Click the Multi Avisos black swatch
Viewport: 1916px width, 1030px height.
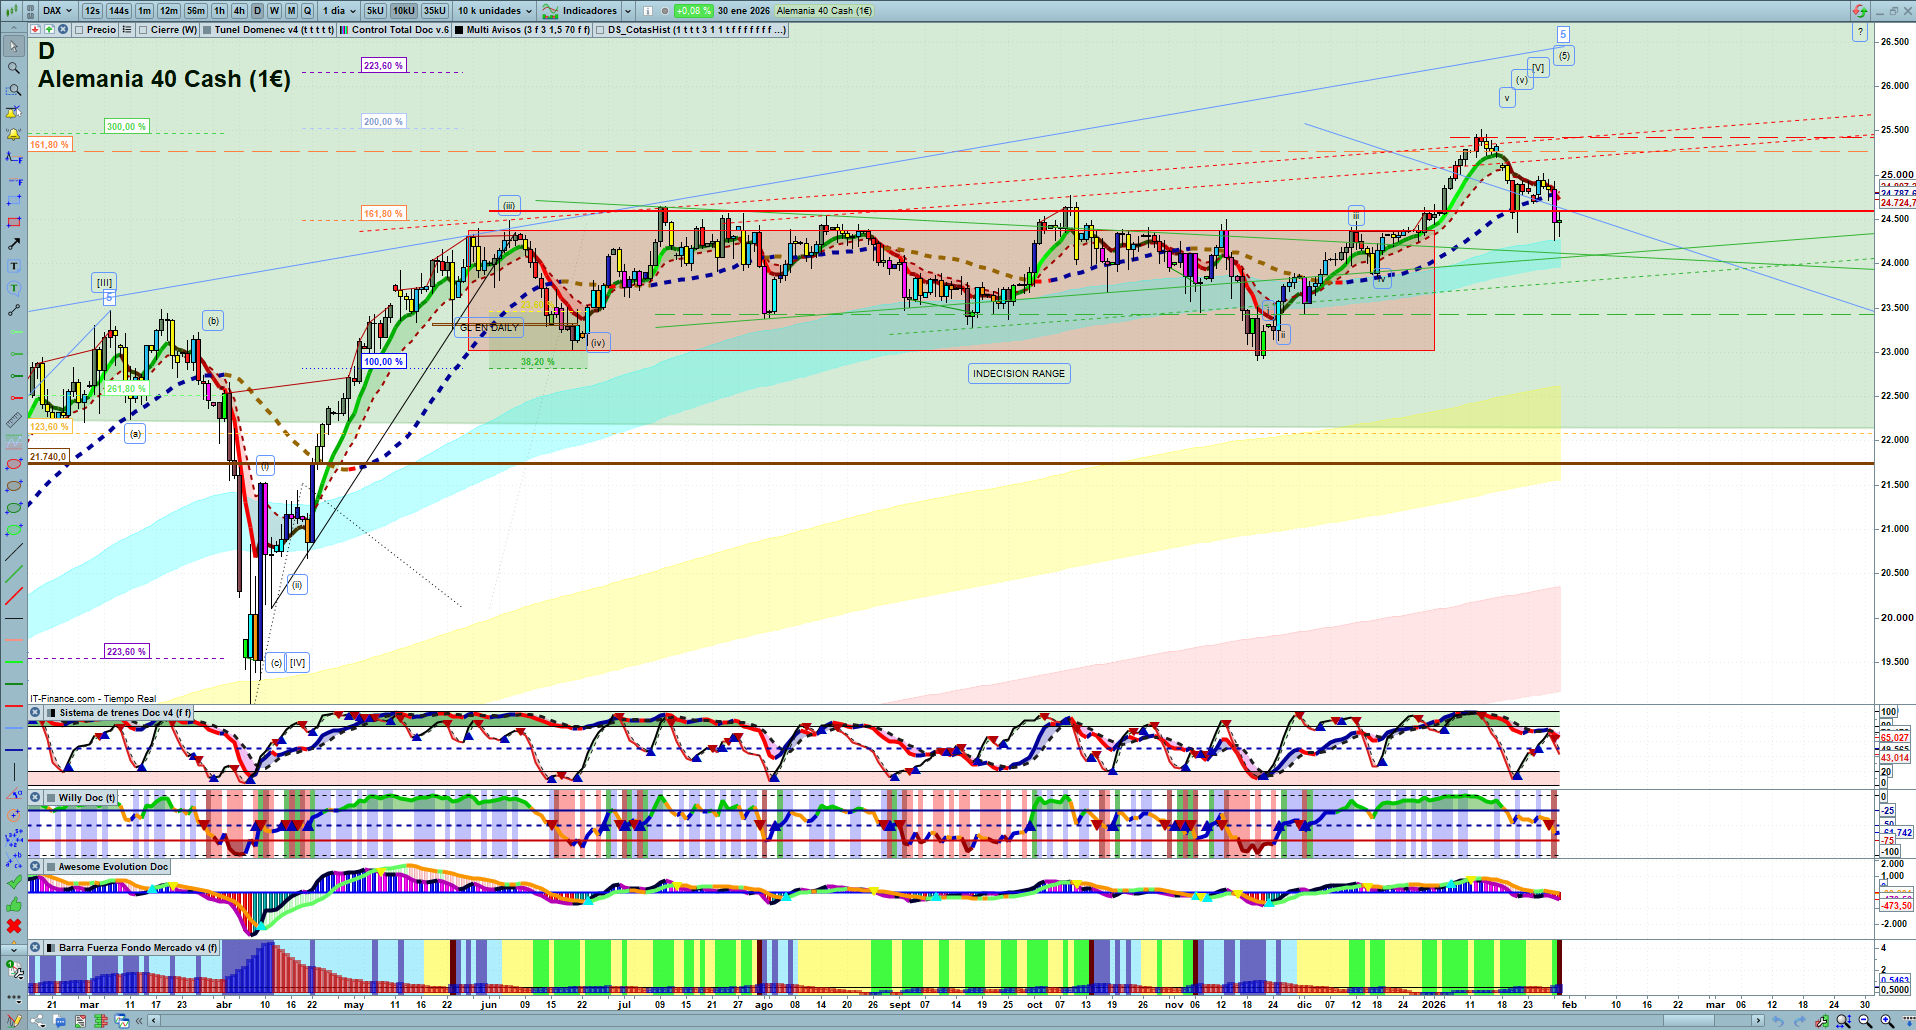pos(459,30)
